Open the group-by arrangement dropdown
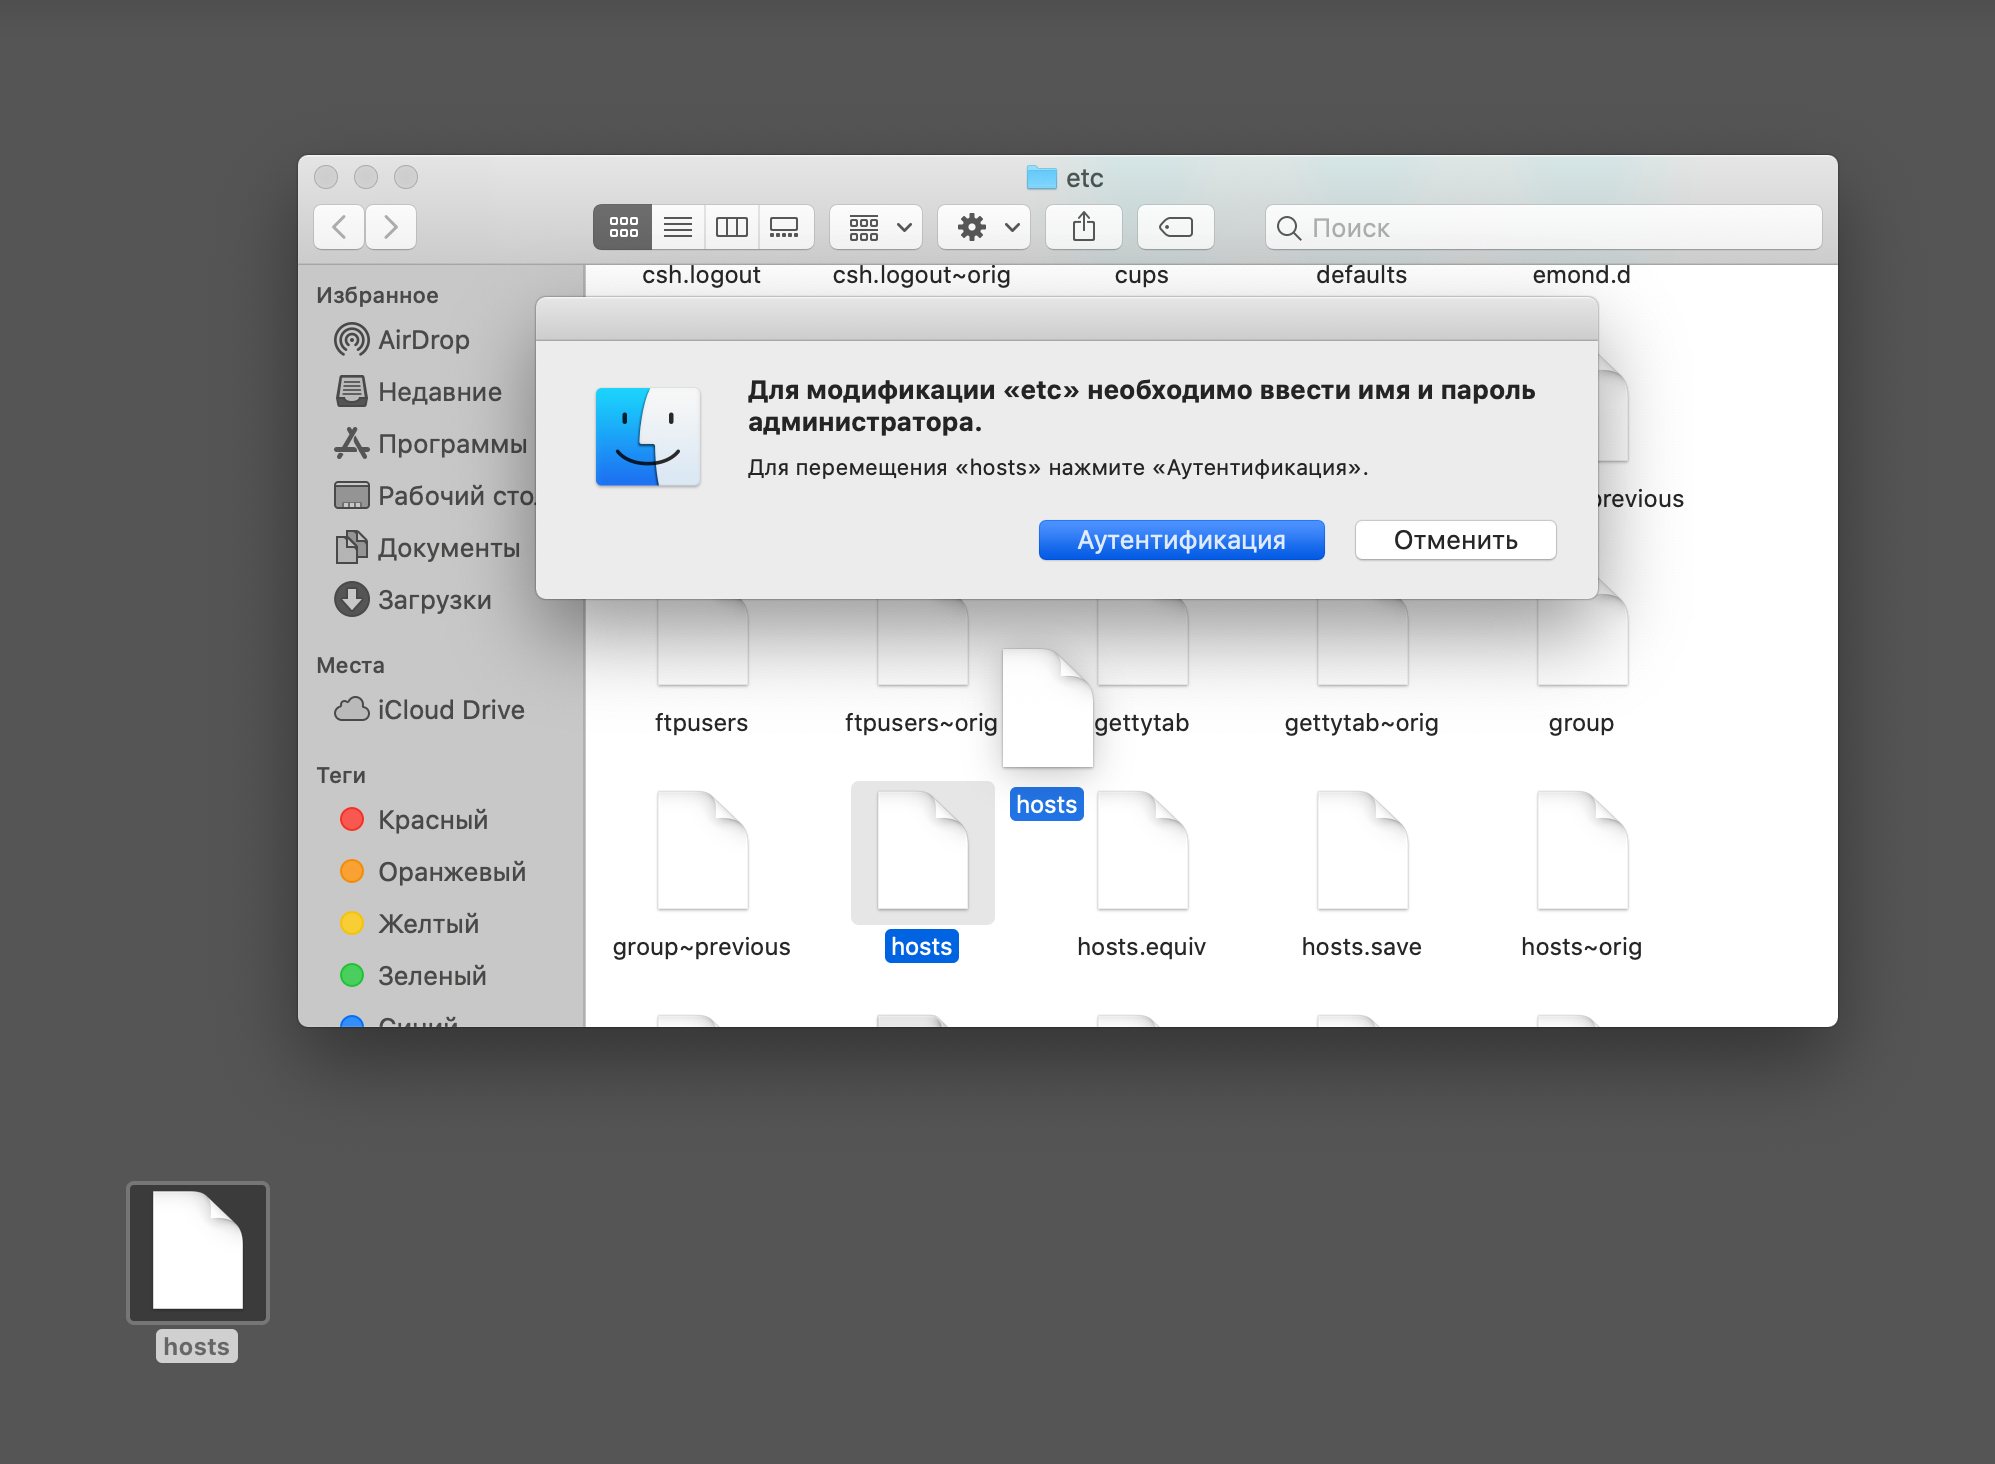The height and width of the screenshot is (1464, 1995). click(x=879, y=227)
